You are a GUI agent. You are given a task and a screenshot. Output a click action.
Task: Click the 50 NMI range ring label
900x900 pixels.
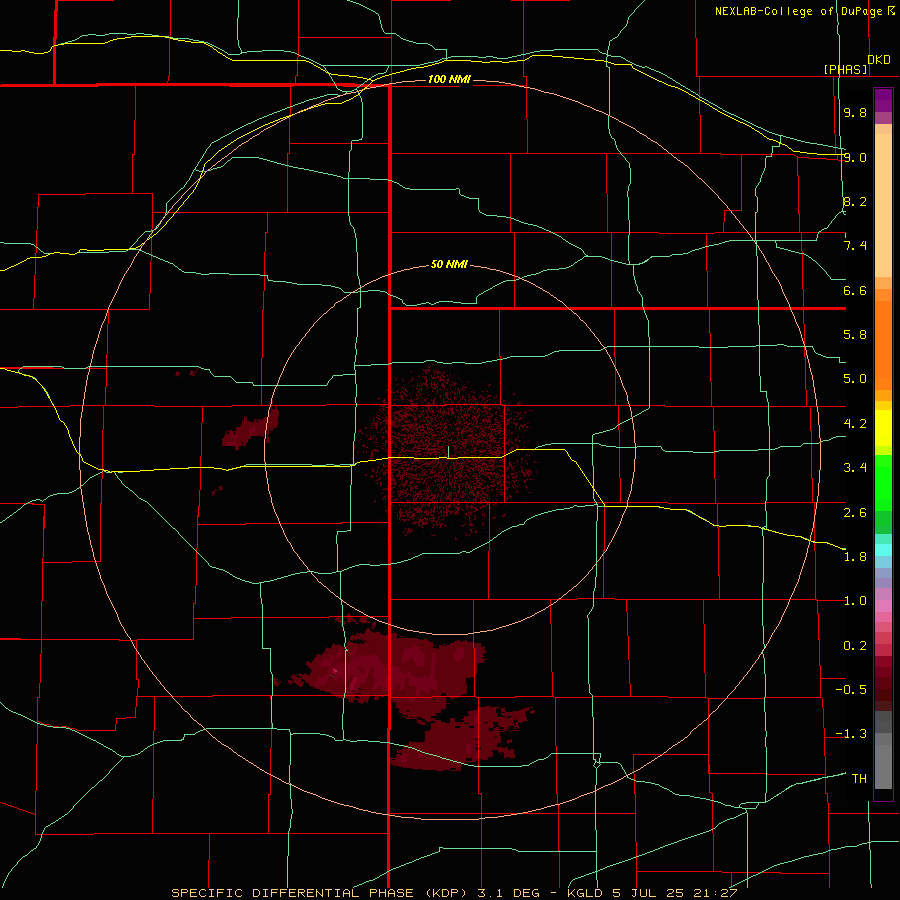449,264
